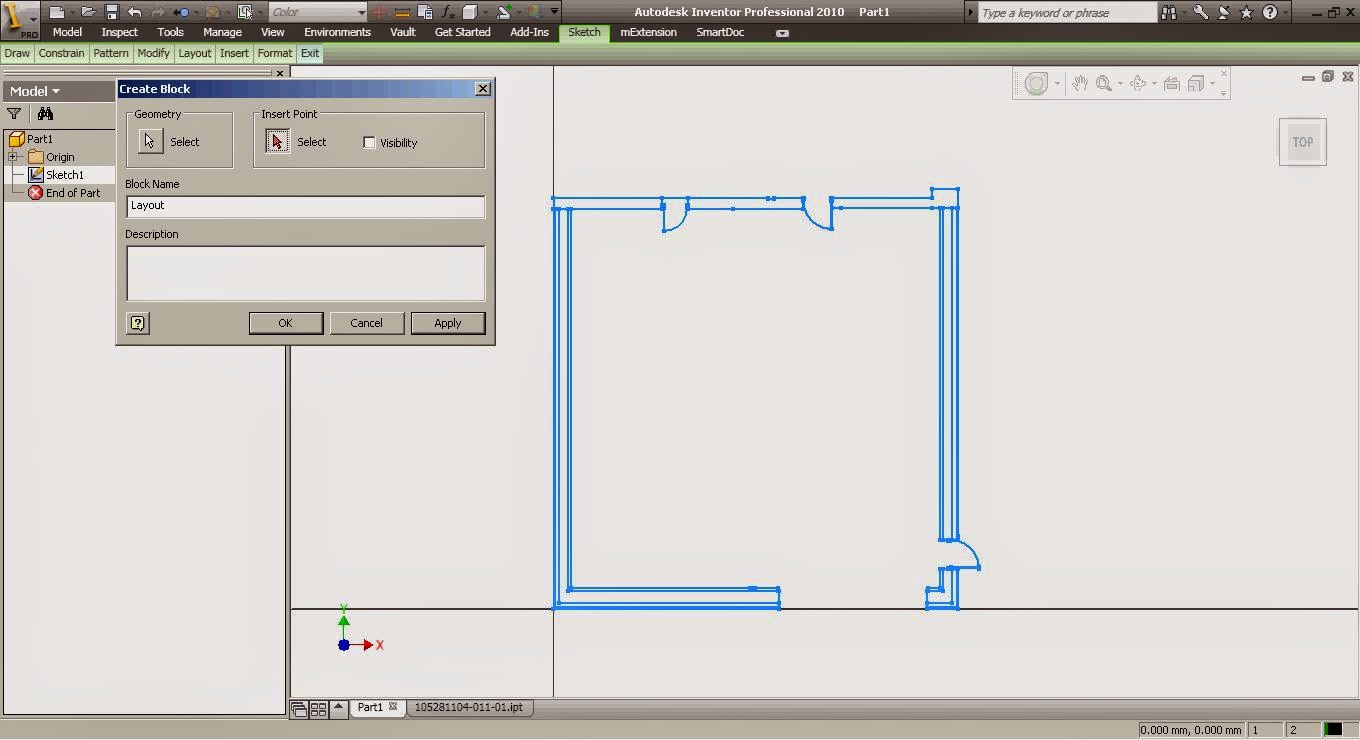
Task: Enable the Visibility checkbox
Action: pyautogui.click(x=369, y=142)
